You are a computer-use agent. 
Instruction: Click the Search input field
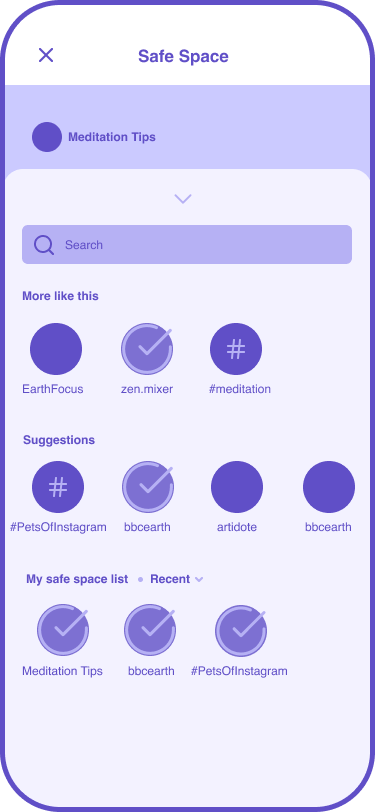point(187,244)
